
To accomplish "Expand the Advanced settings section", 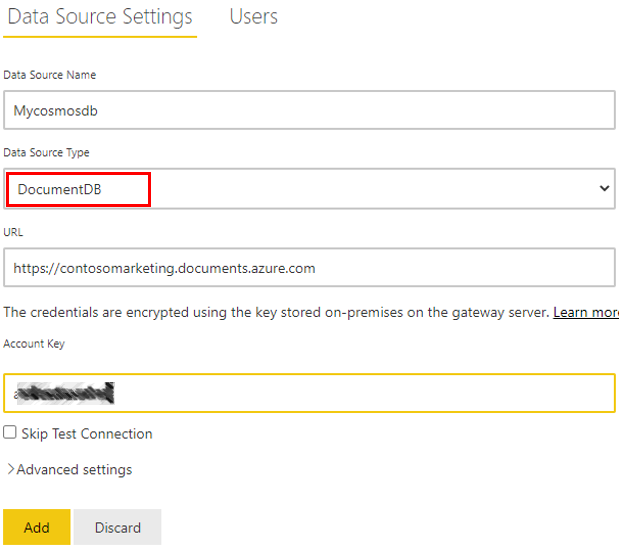I will pyautogui.click(x=69, y=470).
